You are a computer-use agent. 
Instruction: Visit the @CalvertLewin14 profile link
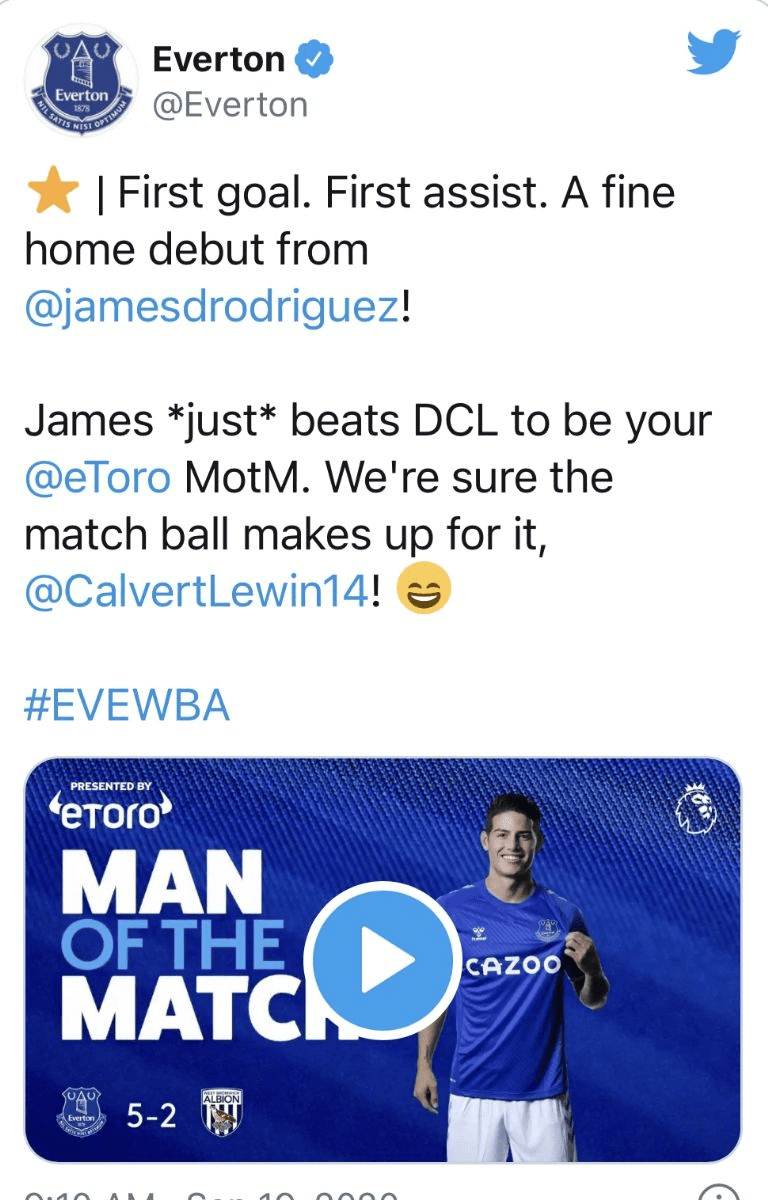pyautogui.click(x=197, y=591)
